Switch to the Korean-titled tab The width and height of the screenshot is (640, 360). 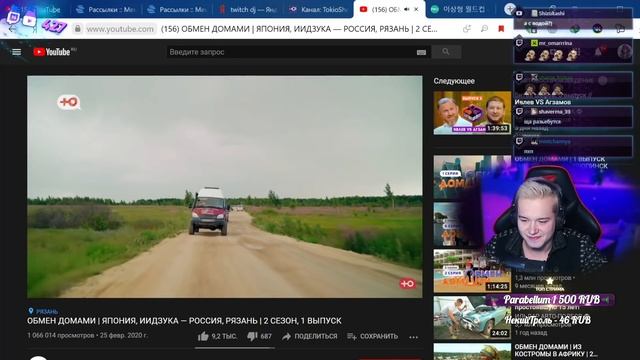pyautogui.click(x=459, y=9)
